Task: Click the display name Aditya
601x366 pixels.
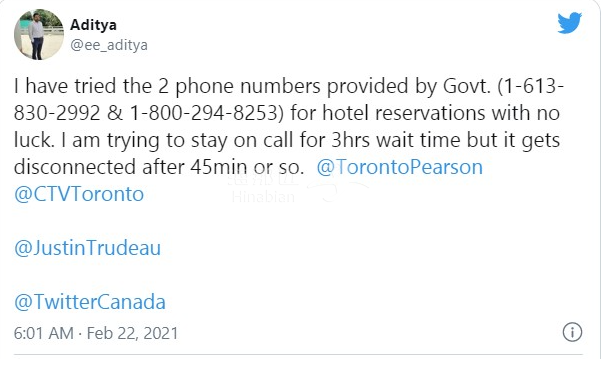Action: pos(93,25)
